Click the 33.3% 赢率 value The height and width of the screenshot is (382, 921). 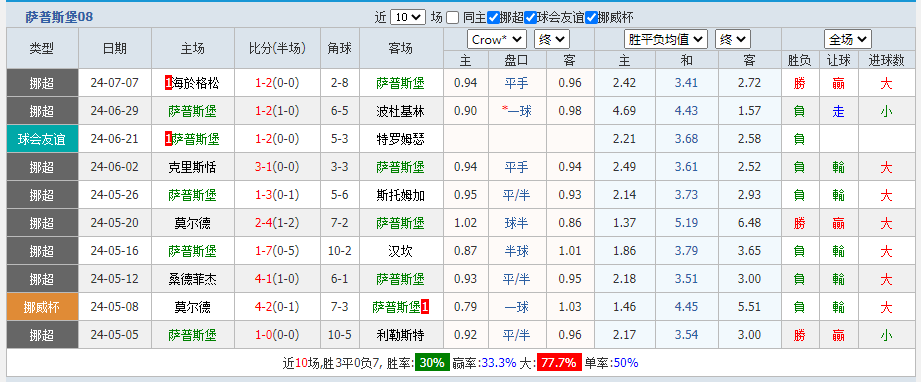click(x=499, y=363)
